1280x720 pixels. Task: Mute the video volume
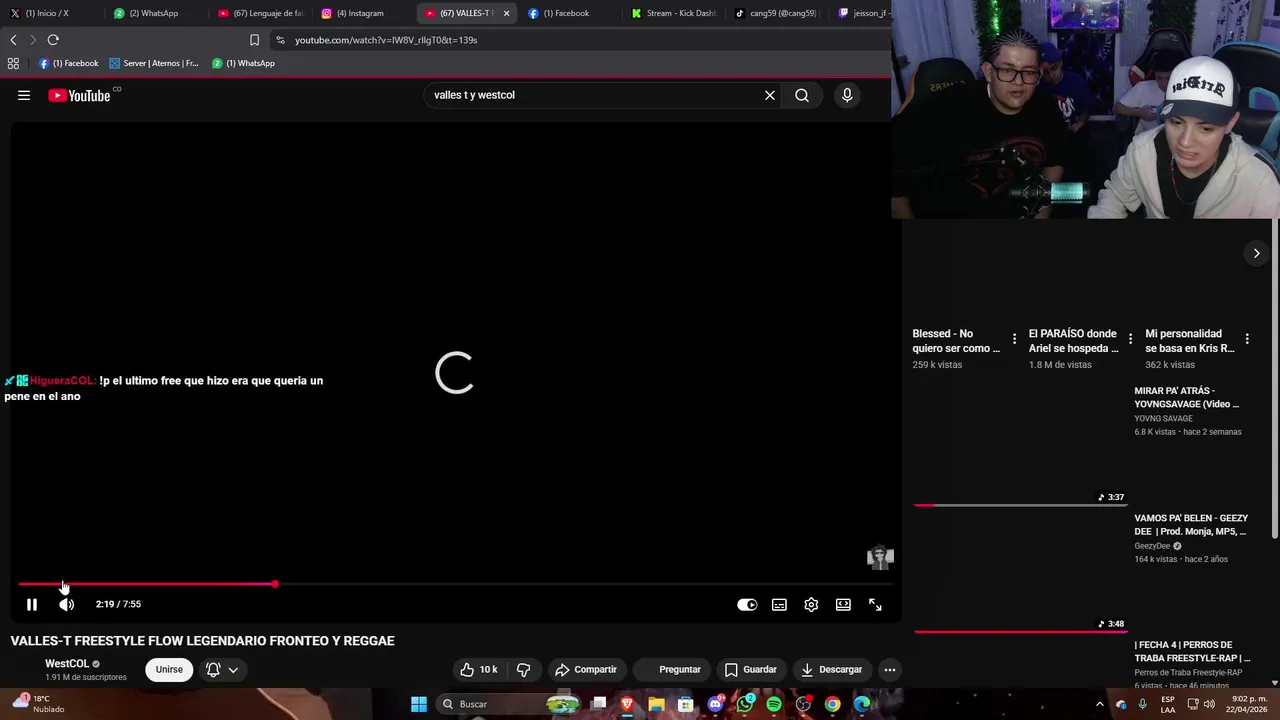(66, 604)
